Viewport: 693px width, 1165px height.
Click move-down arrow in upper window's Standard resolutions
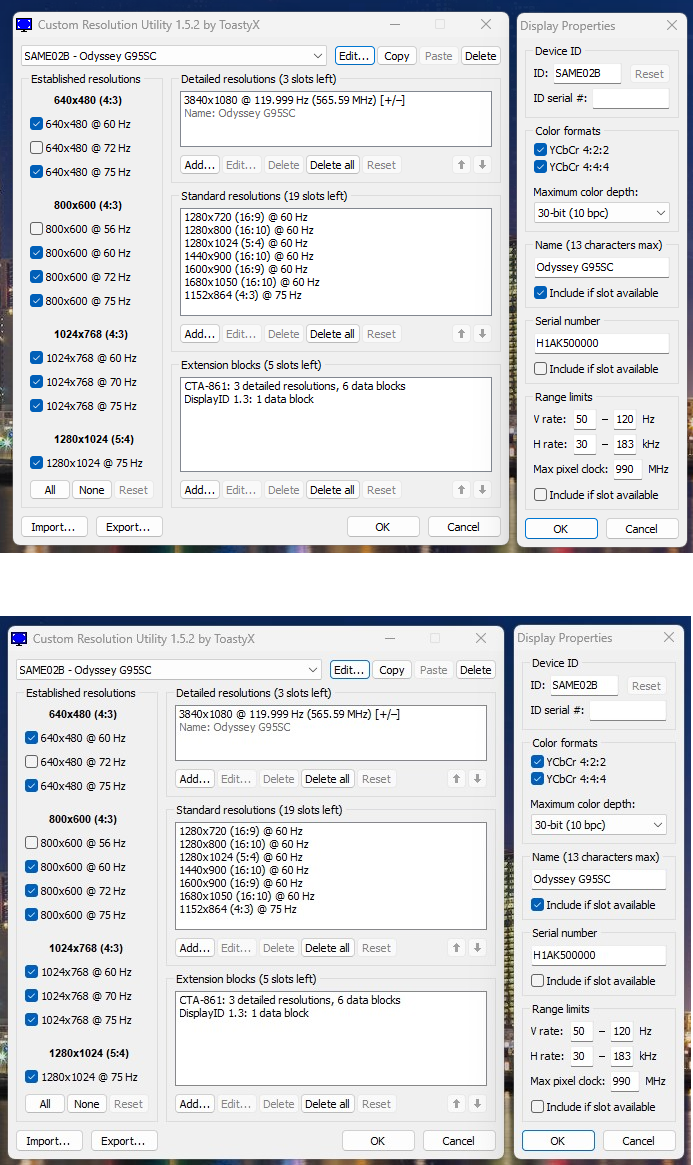[482, 334]
